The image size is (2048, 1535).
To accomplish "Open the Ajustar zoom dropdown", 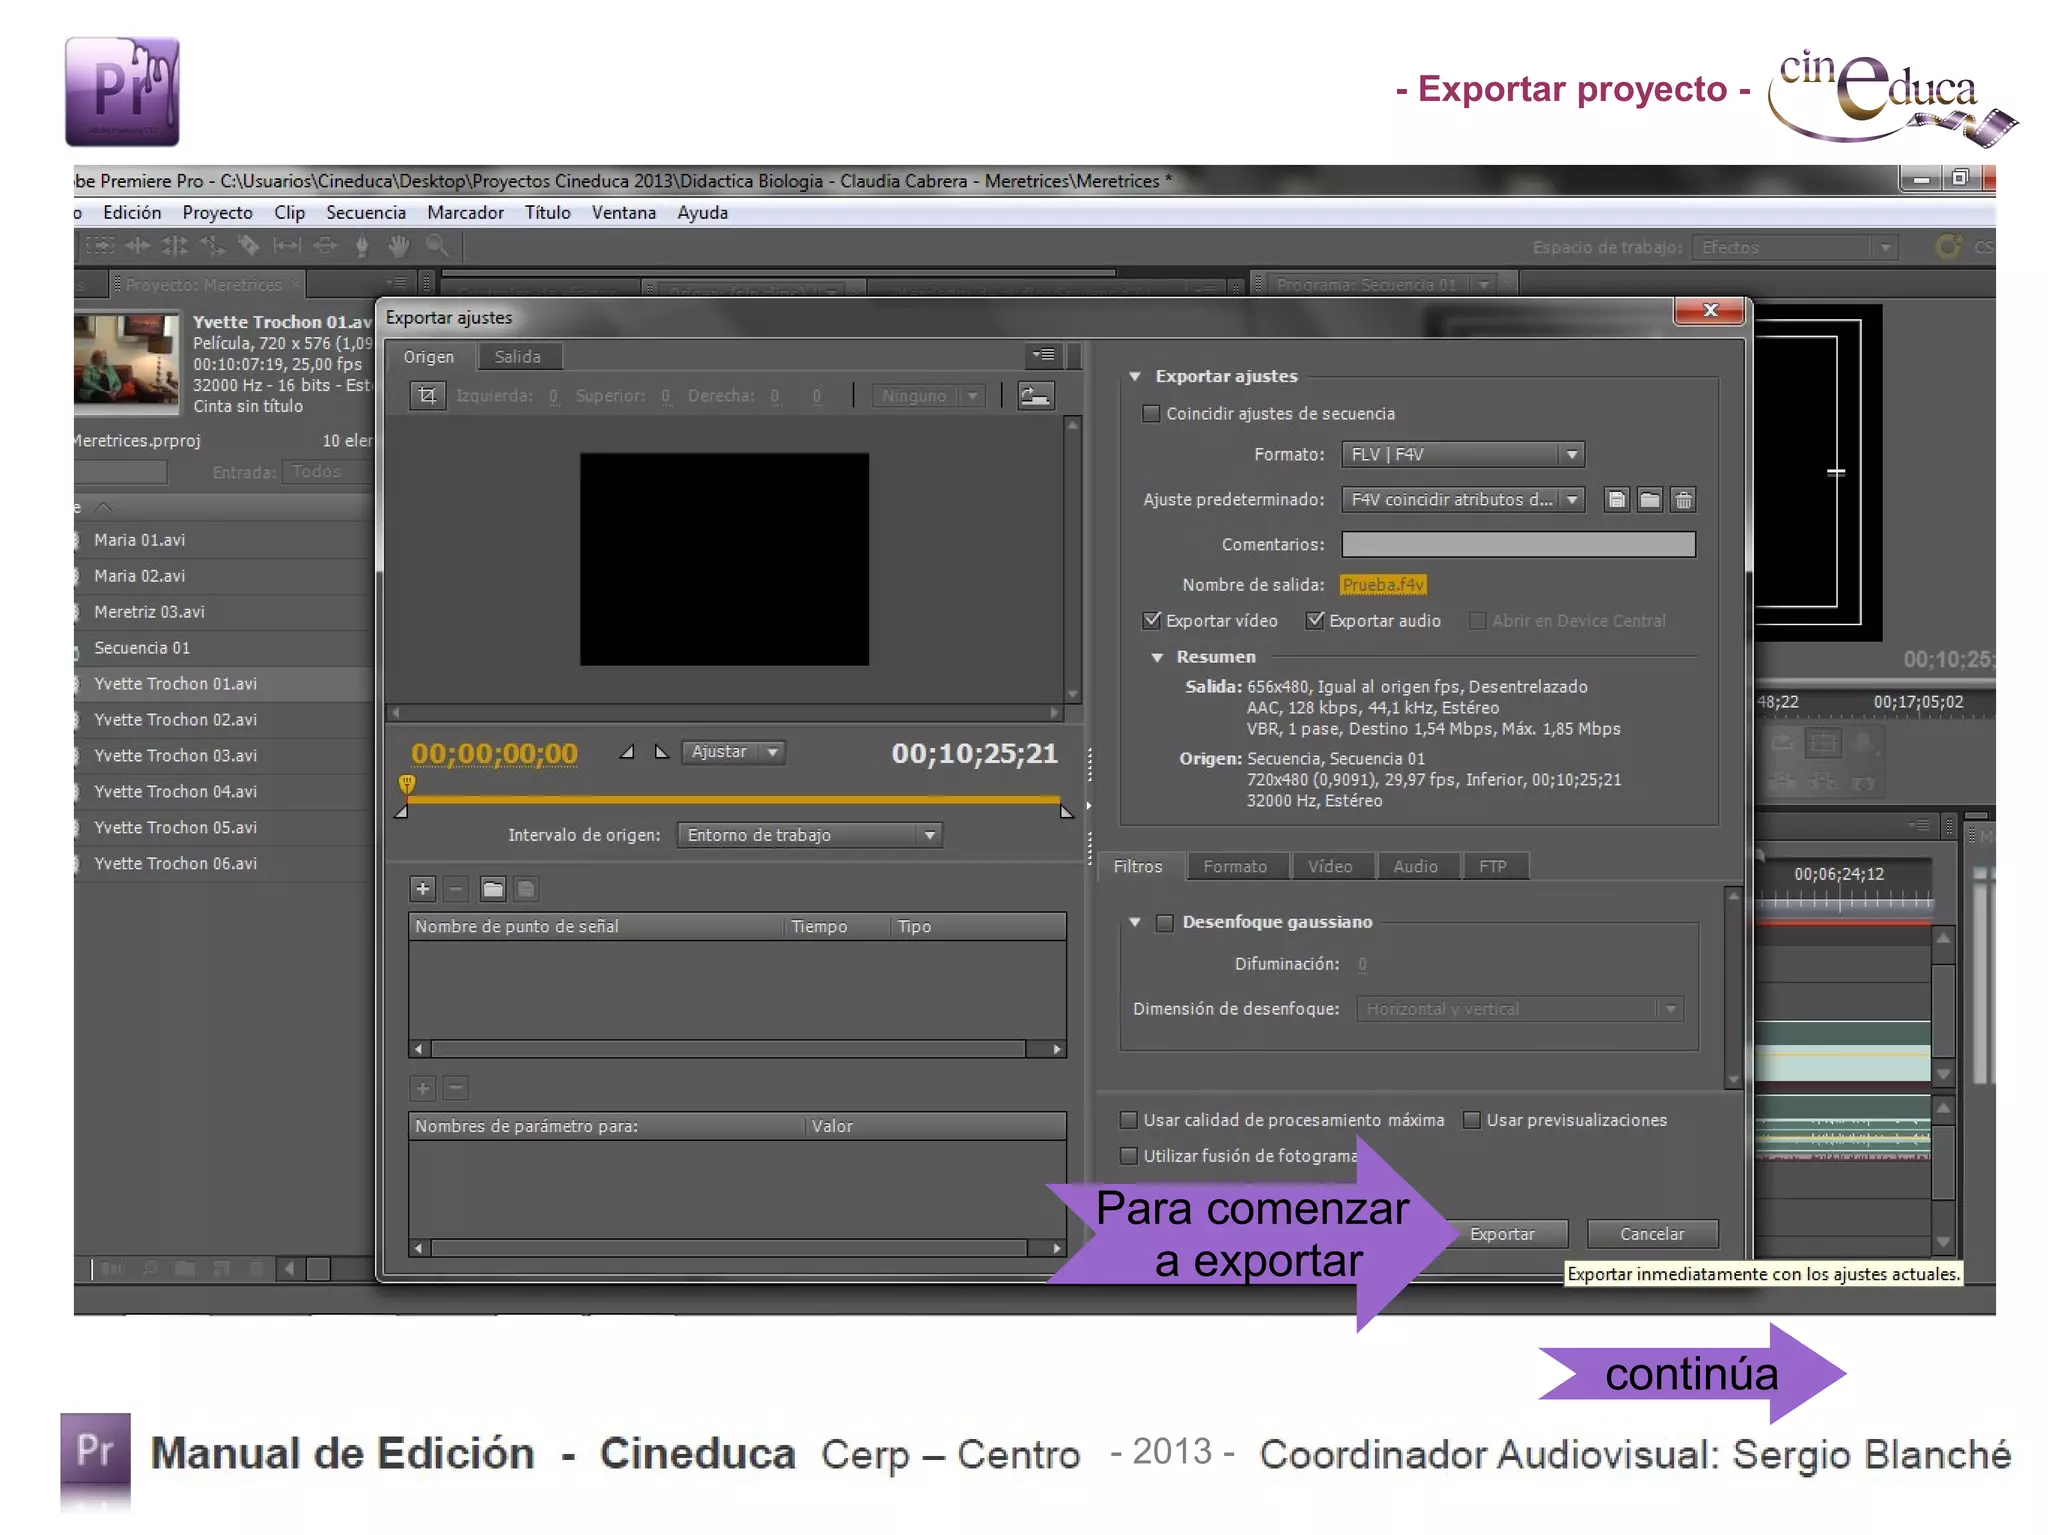I will click(733, 752).
